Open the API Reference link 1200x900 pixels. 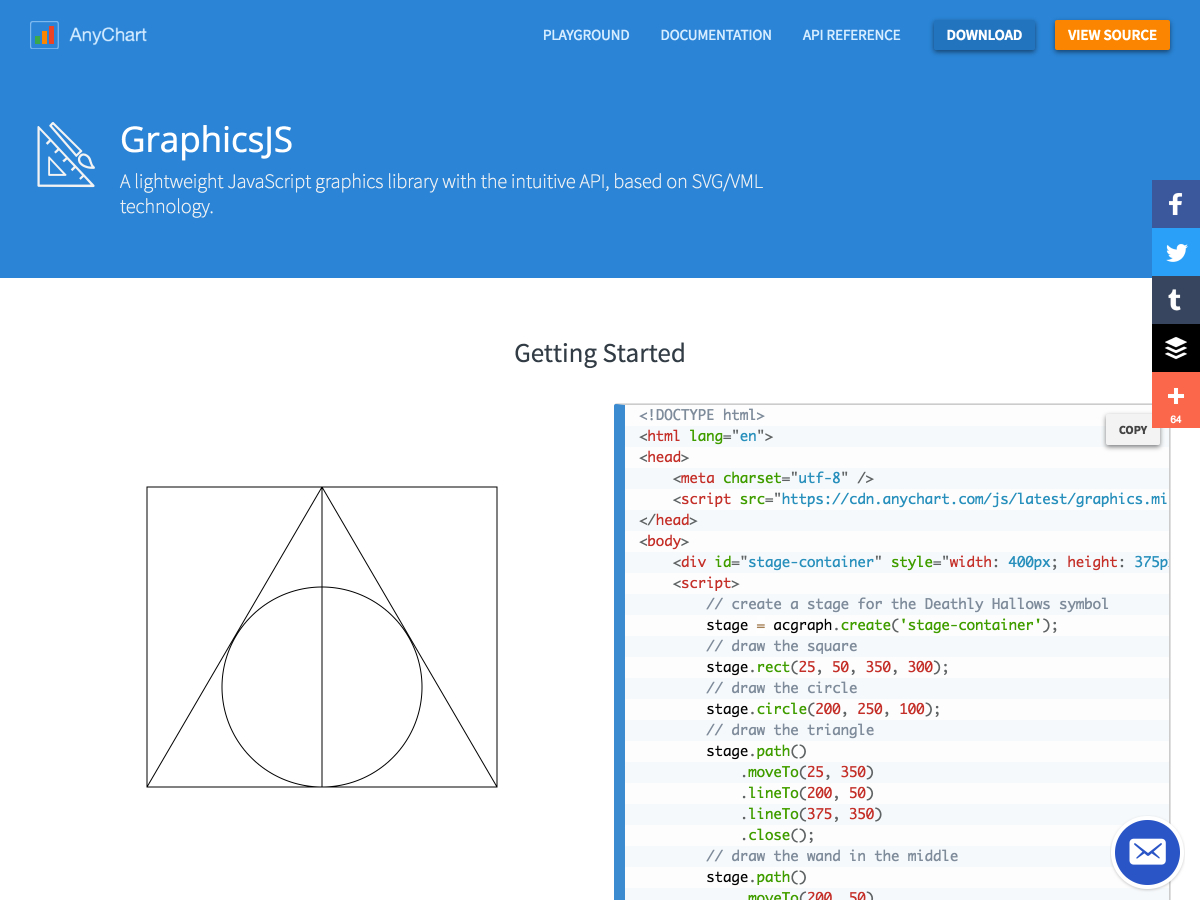click(x=851, y=35)
